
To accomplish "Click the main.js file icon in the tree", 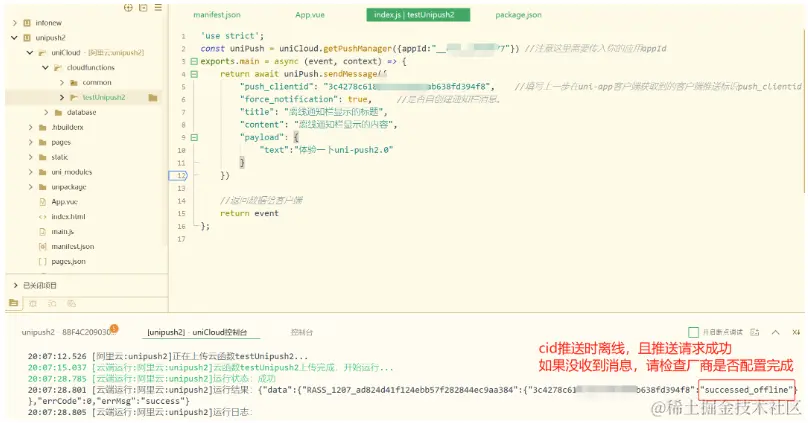I will coord(43,232).
